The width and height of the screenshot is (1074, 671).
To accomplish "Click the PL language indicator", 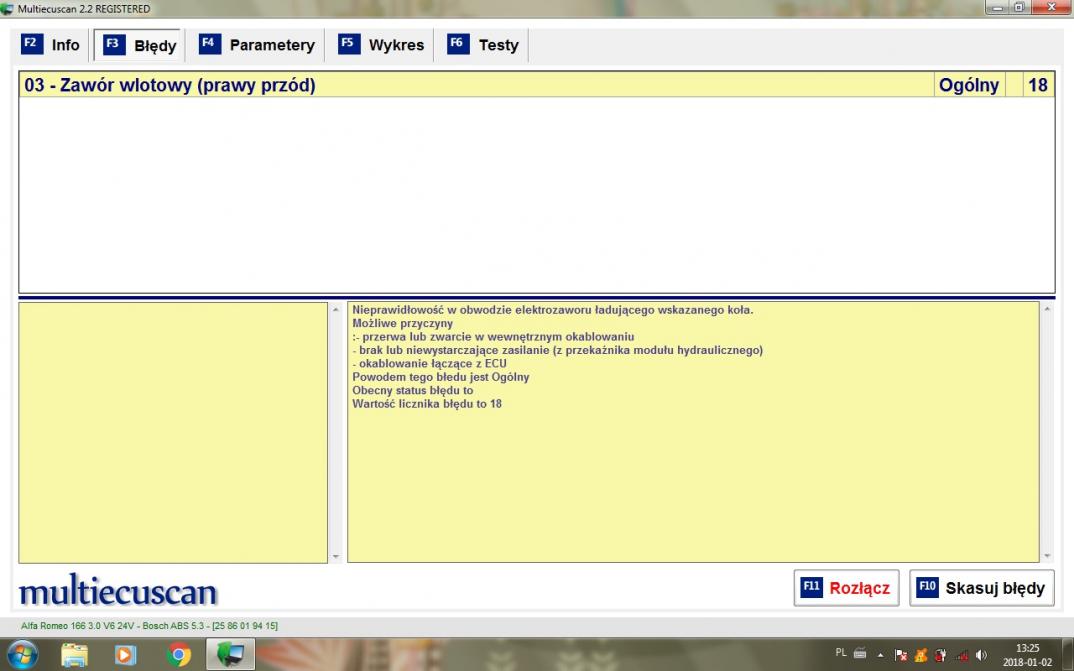I will [841, 653].
